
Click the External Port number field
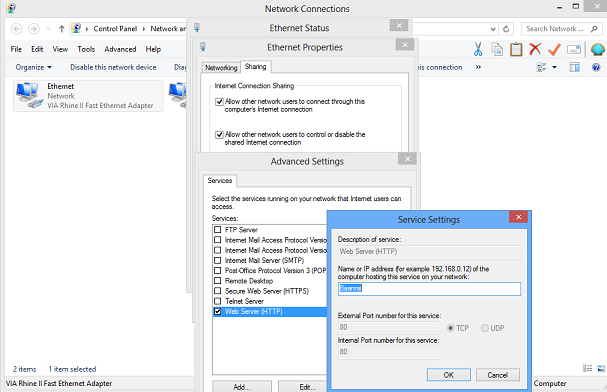point(389,328)
